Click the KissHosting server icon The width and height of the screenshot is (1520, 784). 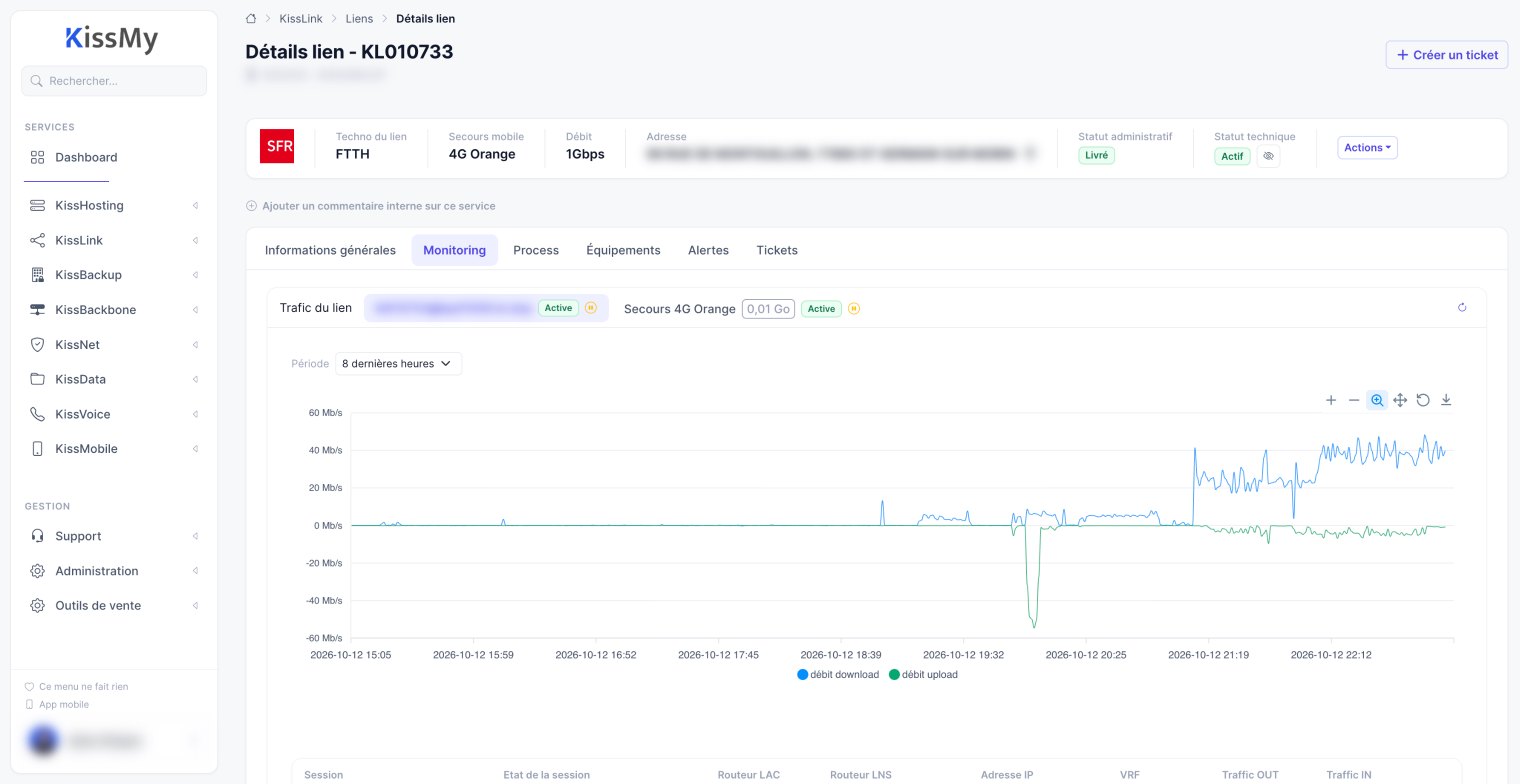(x=37, y=205)
